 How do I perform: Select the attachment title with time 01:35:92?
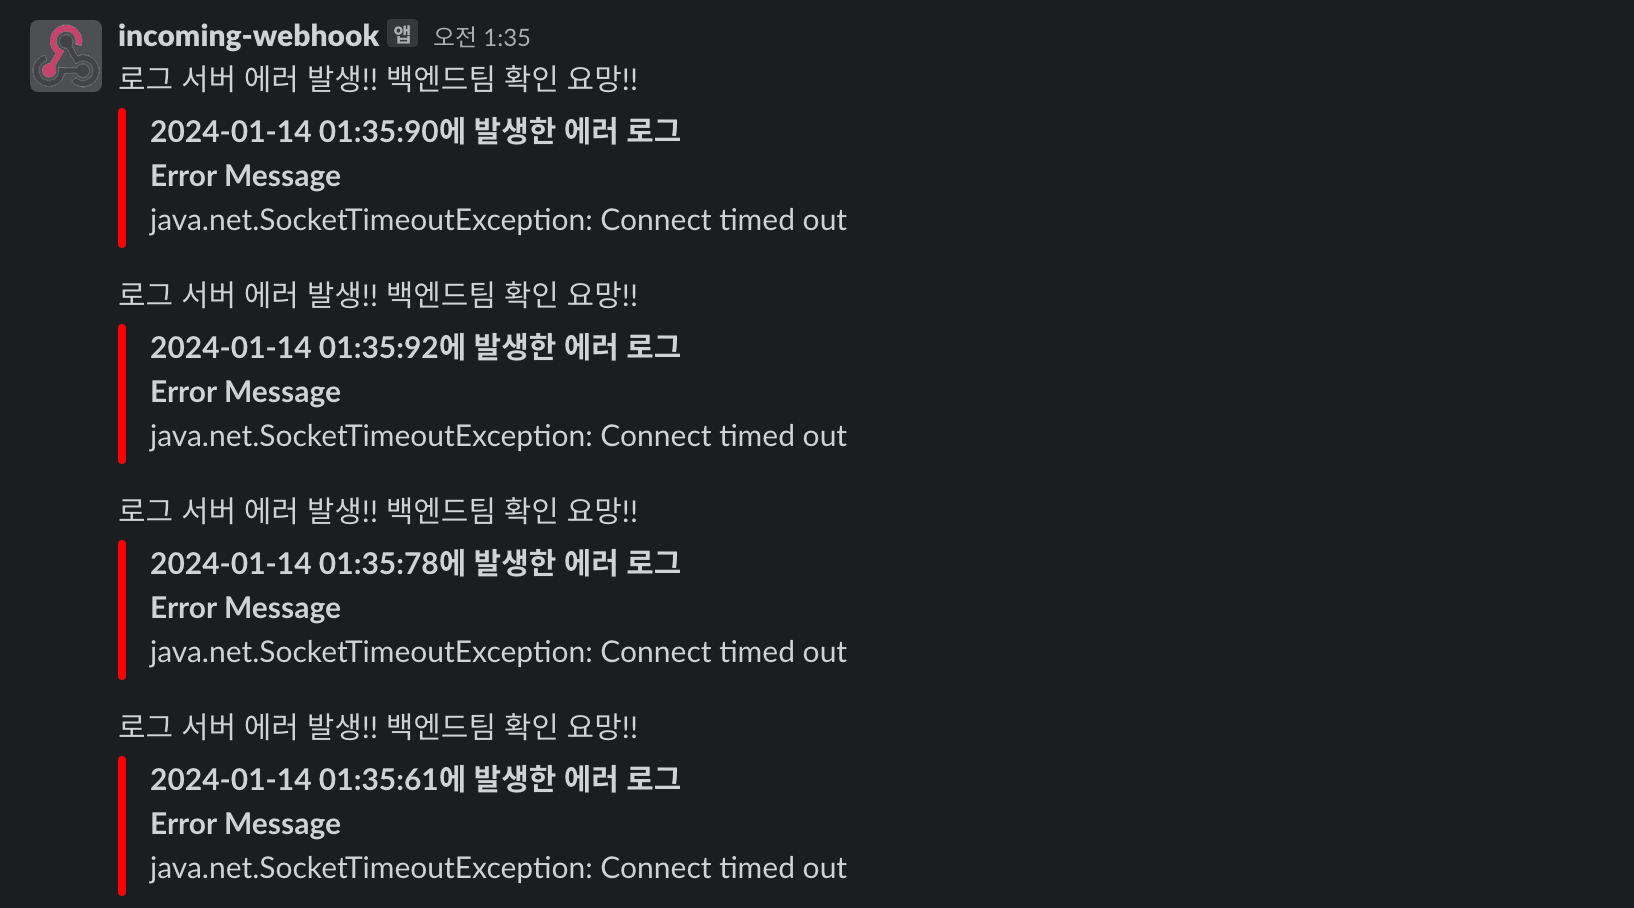[x=415, y=347]
